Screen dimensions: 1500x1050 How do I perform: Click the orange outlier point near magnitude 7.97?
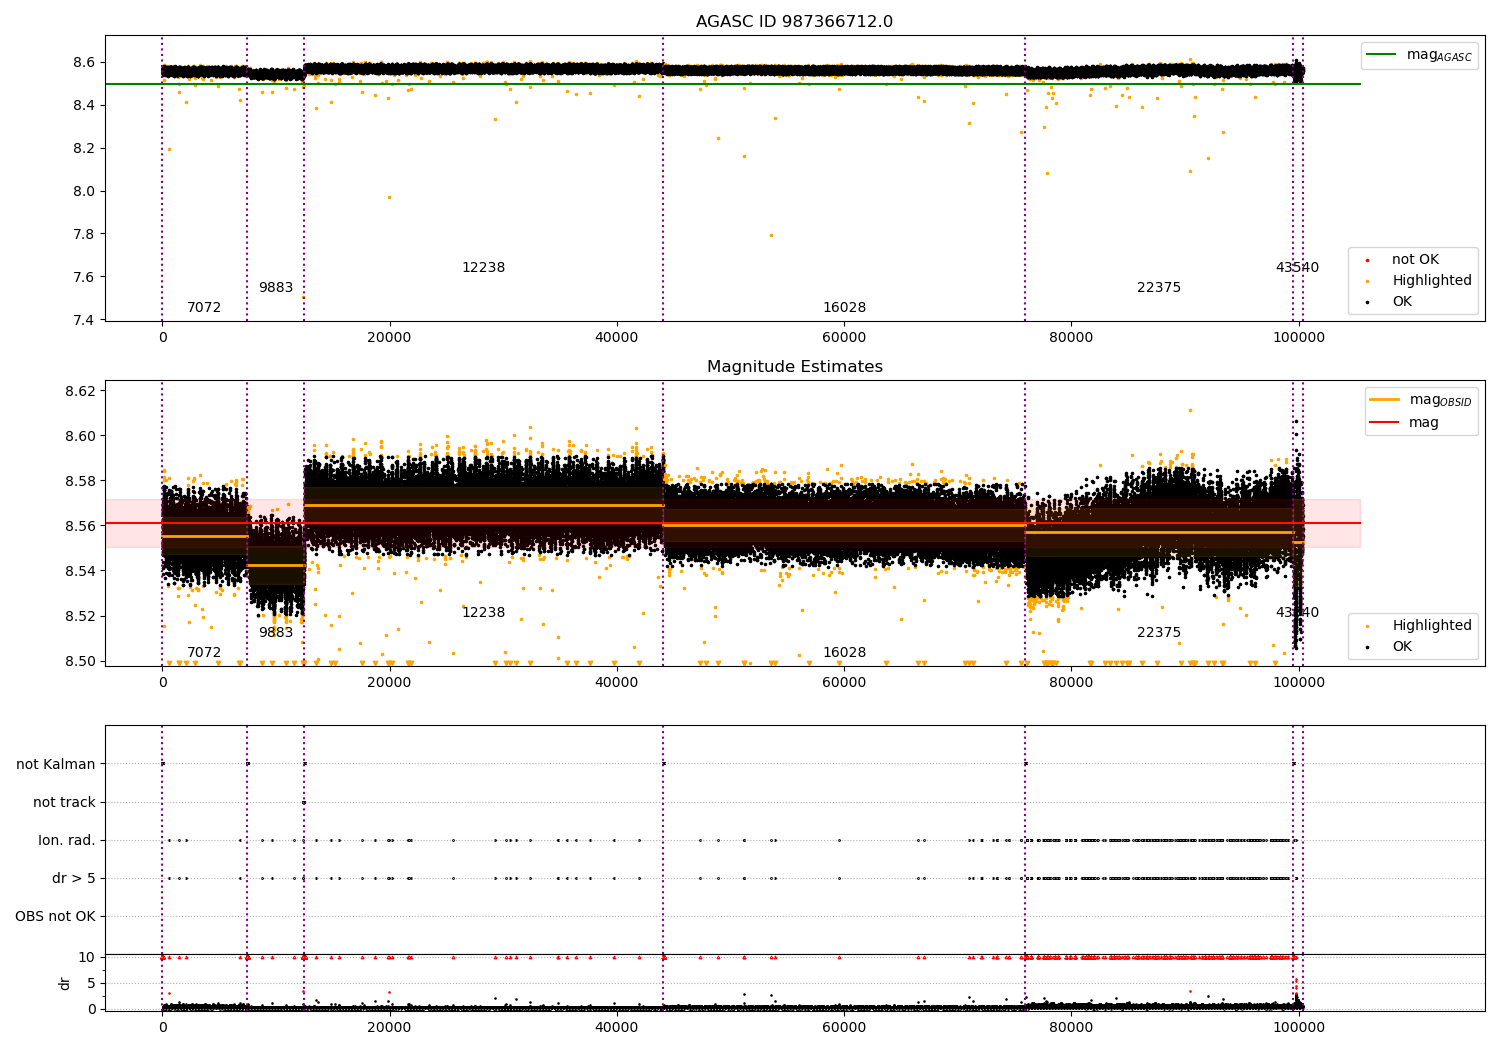(x=389, y=197)
